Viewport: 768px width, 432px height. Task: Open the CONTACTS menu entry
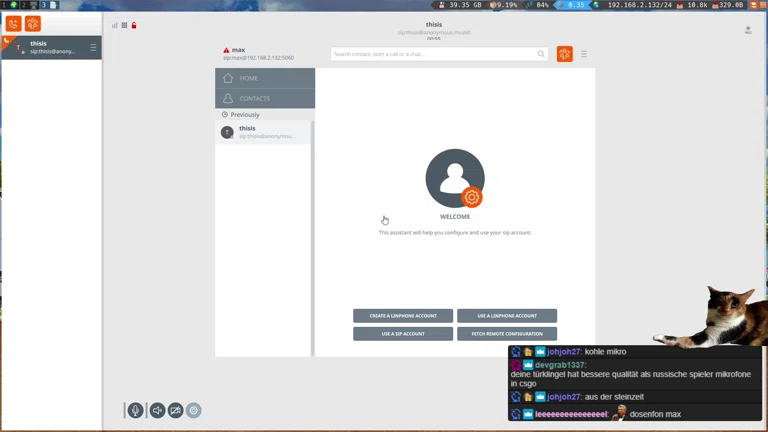tap(265, 98)
